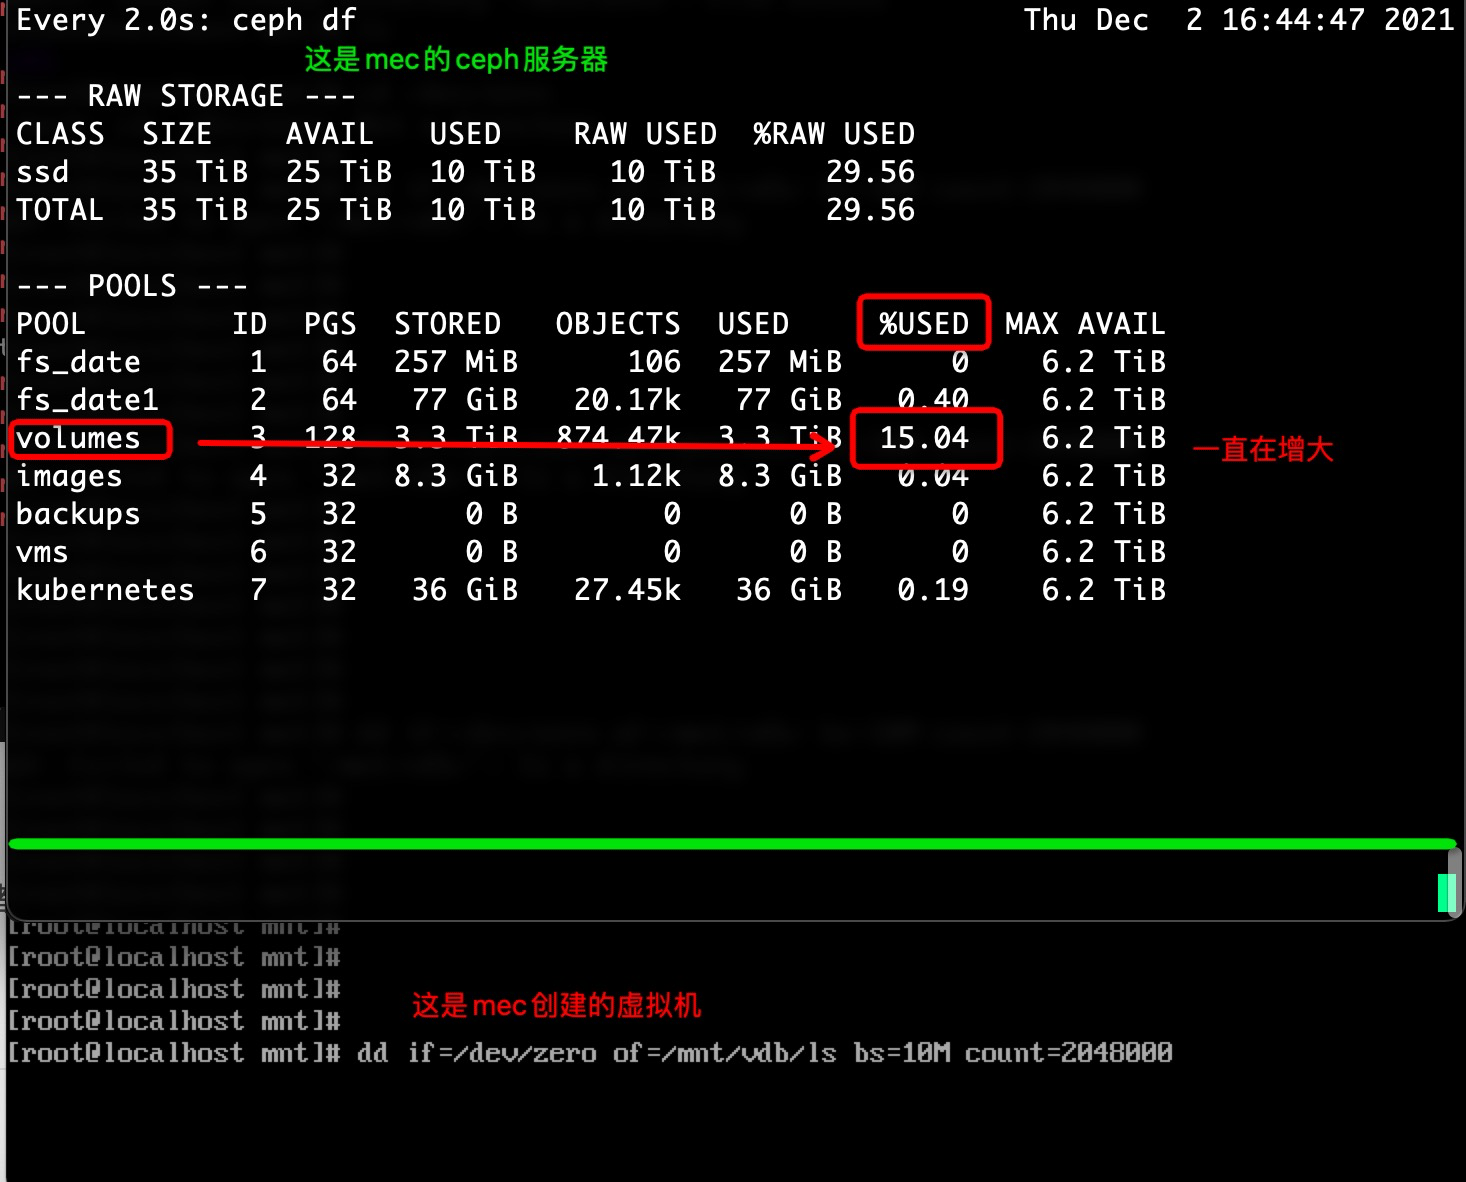Image resolution: width=1466 pixels, height=1182 pixels.
Task: Click the 27.45k objects count for kubernetes
Action: (x=627, y=590)
